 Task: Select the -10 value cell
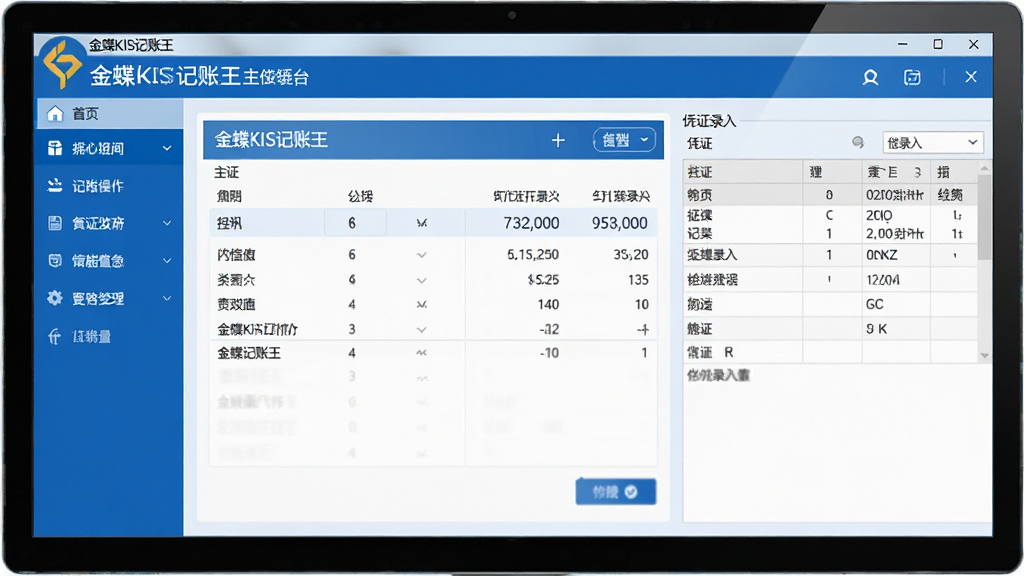coord(549,353)
